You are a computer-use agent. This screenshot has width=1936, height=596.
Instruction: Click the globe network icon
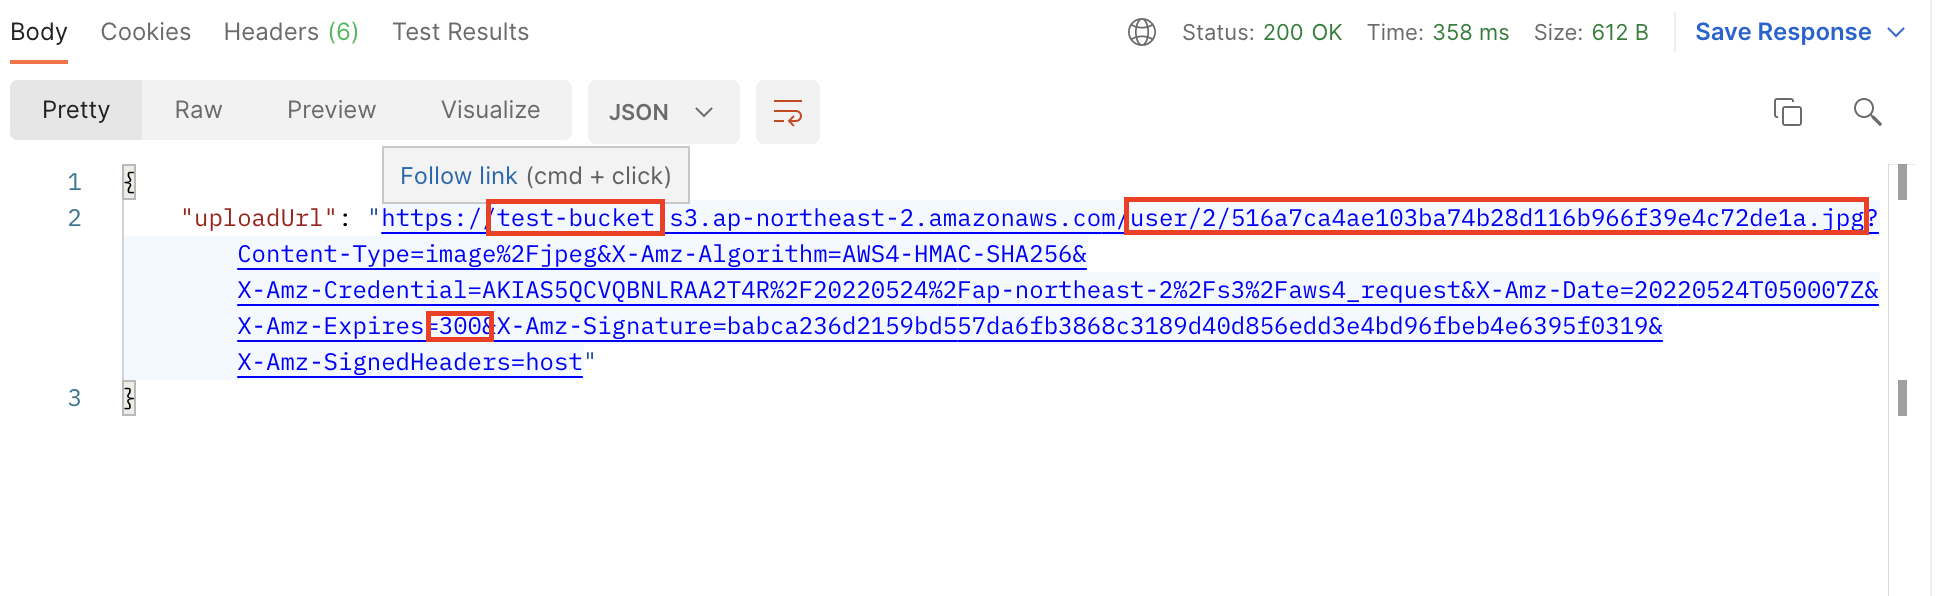1141,32
